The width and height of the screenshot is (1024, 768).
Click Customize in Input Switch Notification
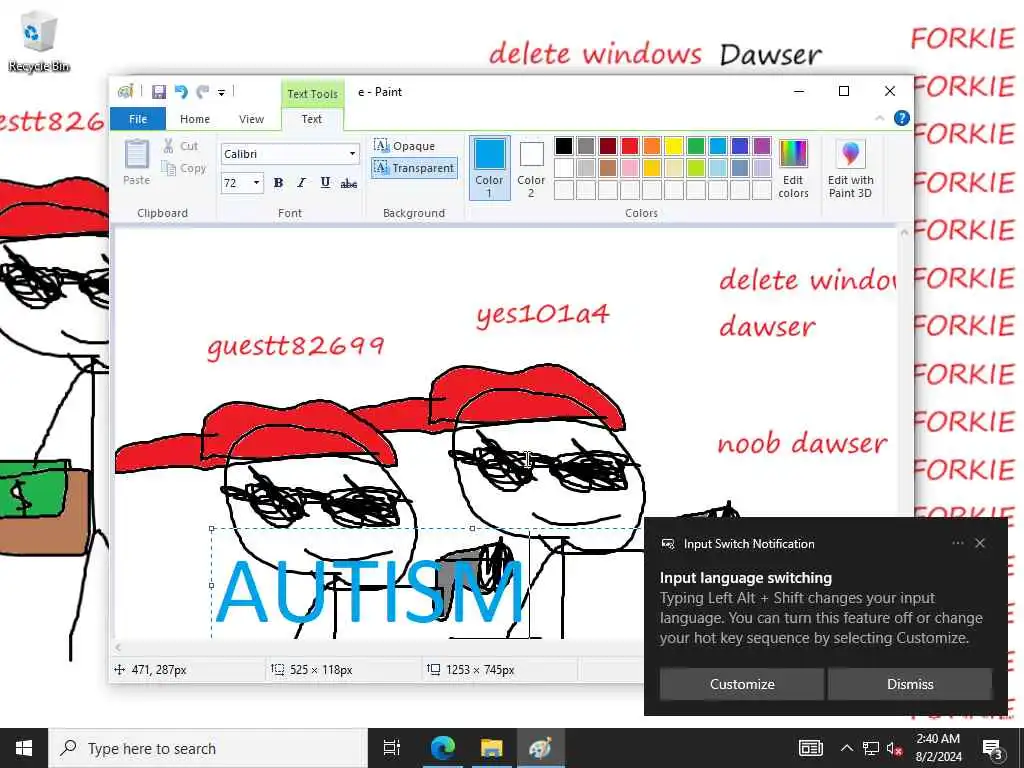pos(742,684)
